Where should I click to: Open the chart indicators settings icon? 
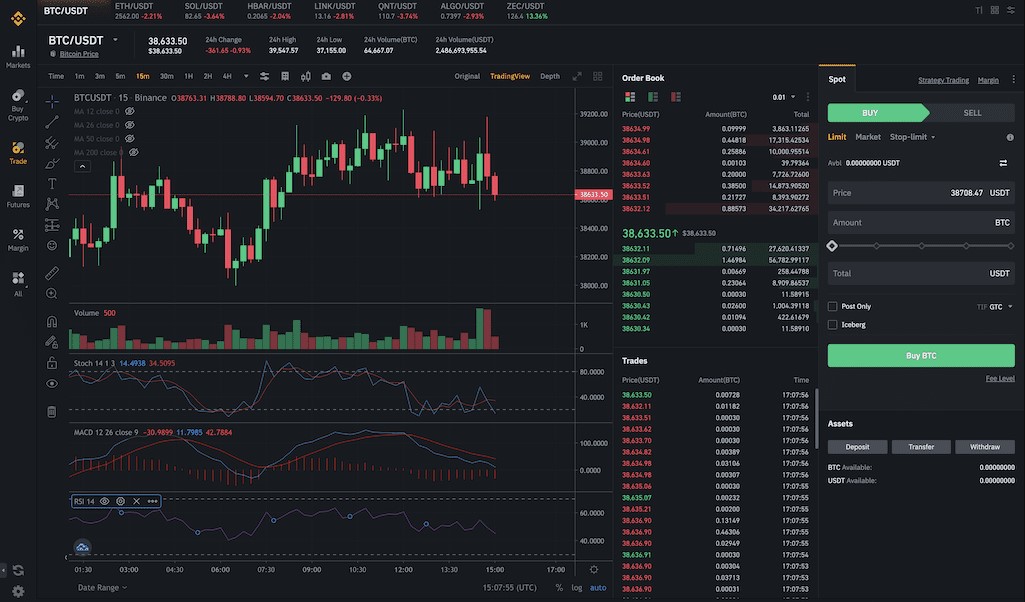[x=264, y=76]
